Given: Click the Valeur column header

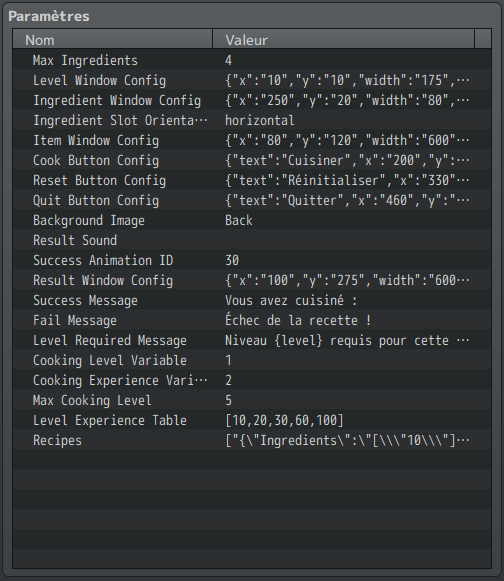Looking at the screenshot, I should 344,39.
